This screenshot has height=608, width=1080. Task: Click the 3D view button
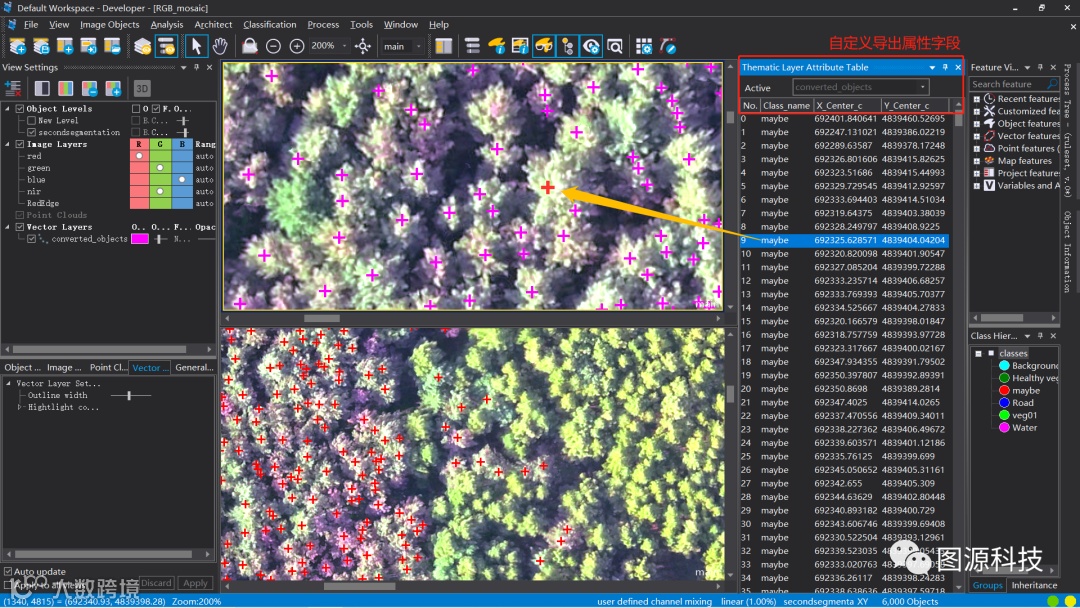pos(142,88)
